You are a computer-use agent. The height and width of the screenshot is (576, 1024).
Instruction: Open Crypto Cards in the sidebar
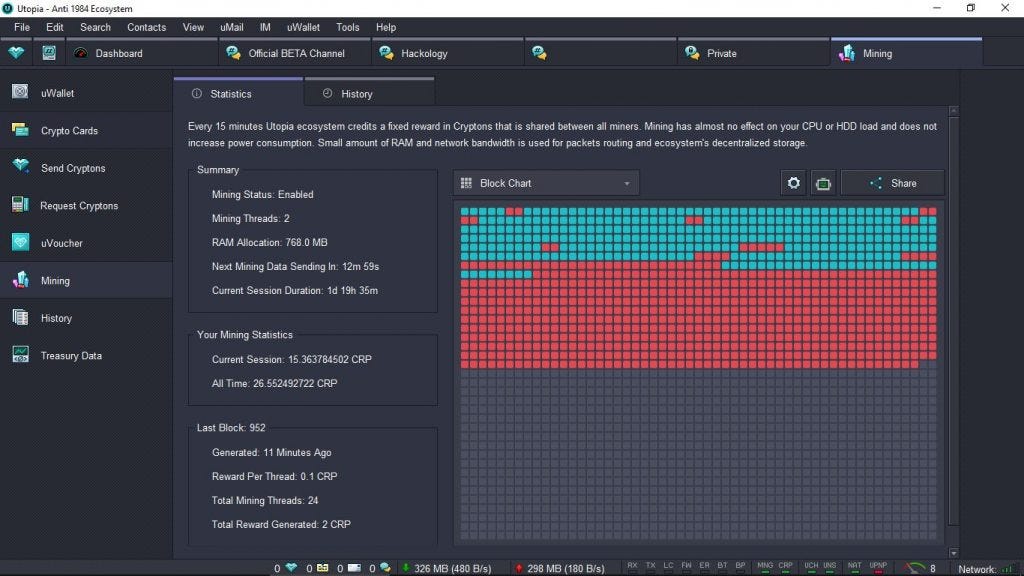(x=86, y=130)
